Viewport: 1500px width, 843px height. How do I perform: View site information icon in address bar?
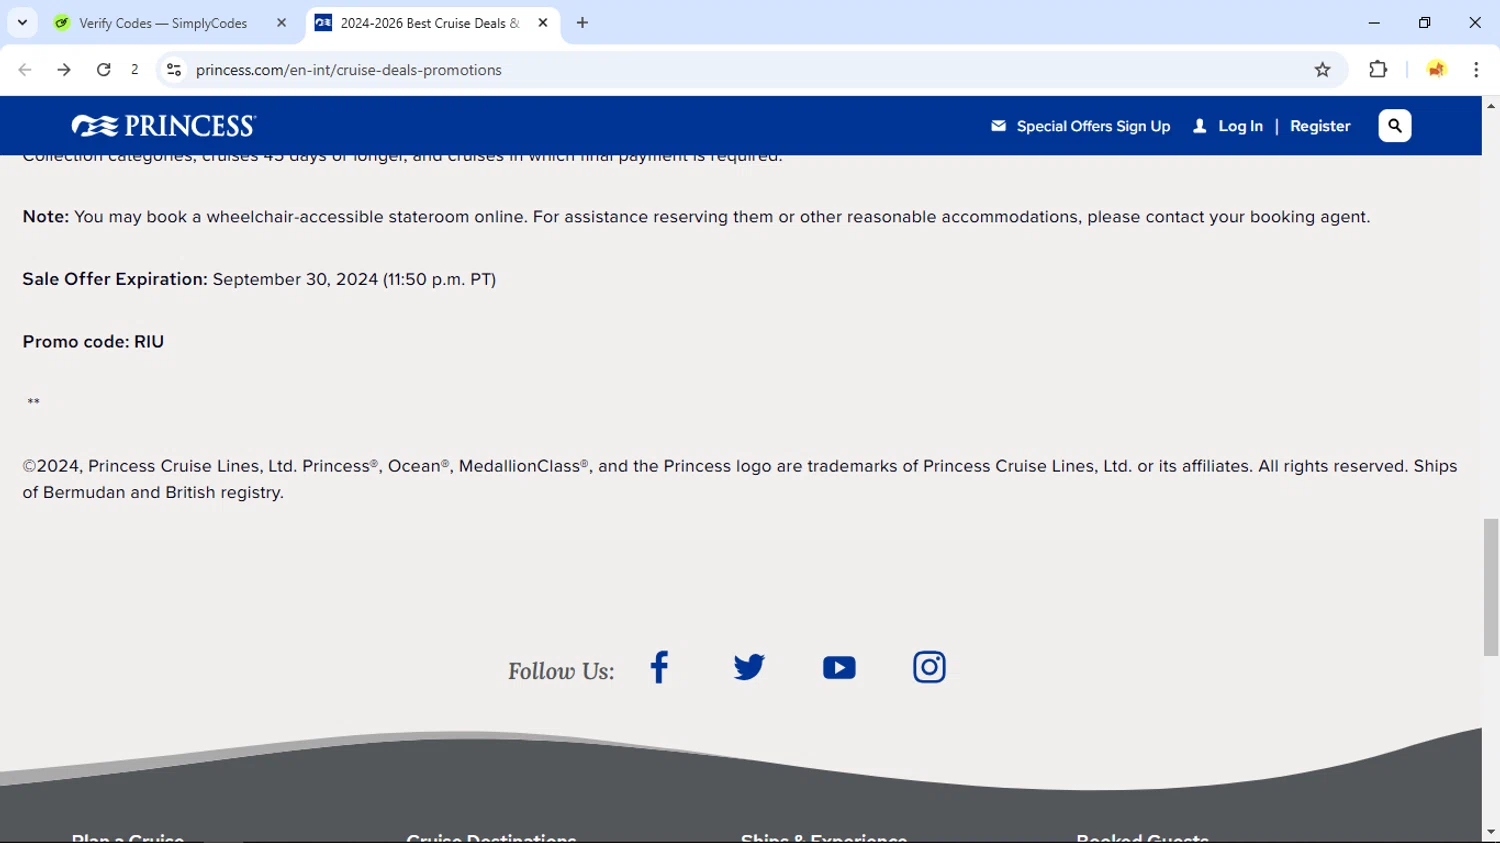(x=174, y=70)
